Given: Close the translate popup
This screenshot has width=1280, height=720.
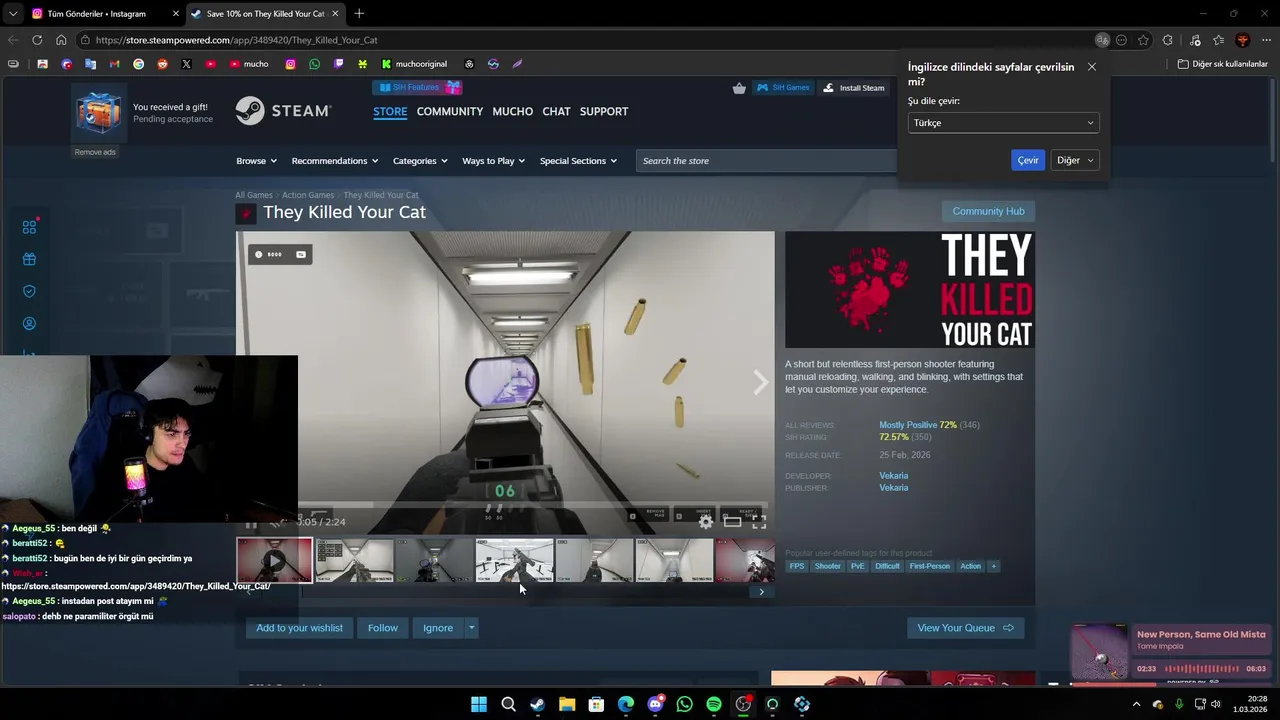Looking at the screenshot, I should click(x=1091, y=67).
